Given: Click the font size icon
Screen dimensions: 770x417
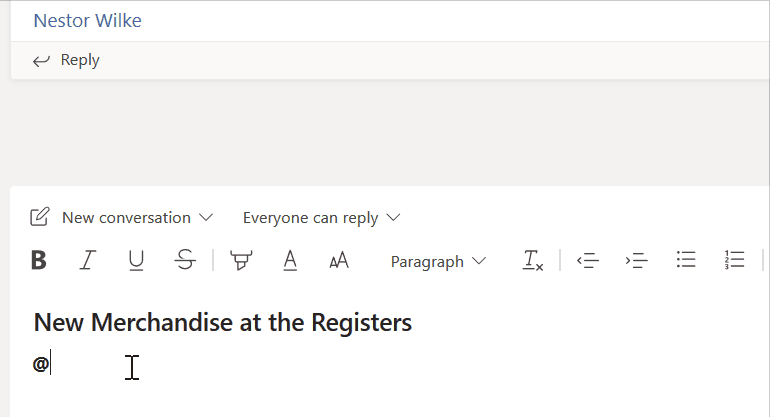Looking at the screenshot, I should tap(339, 261).
